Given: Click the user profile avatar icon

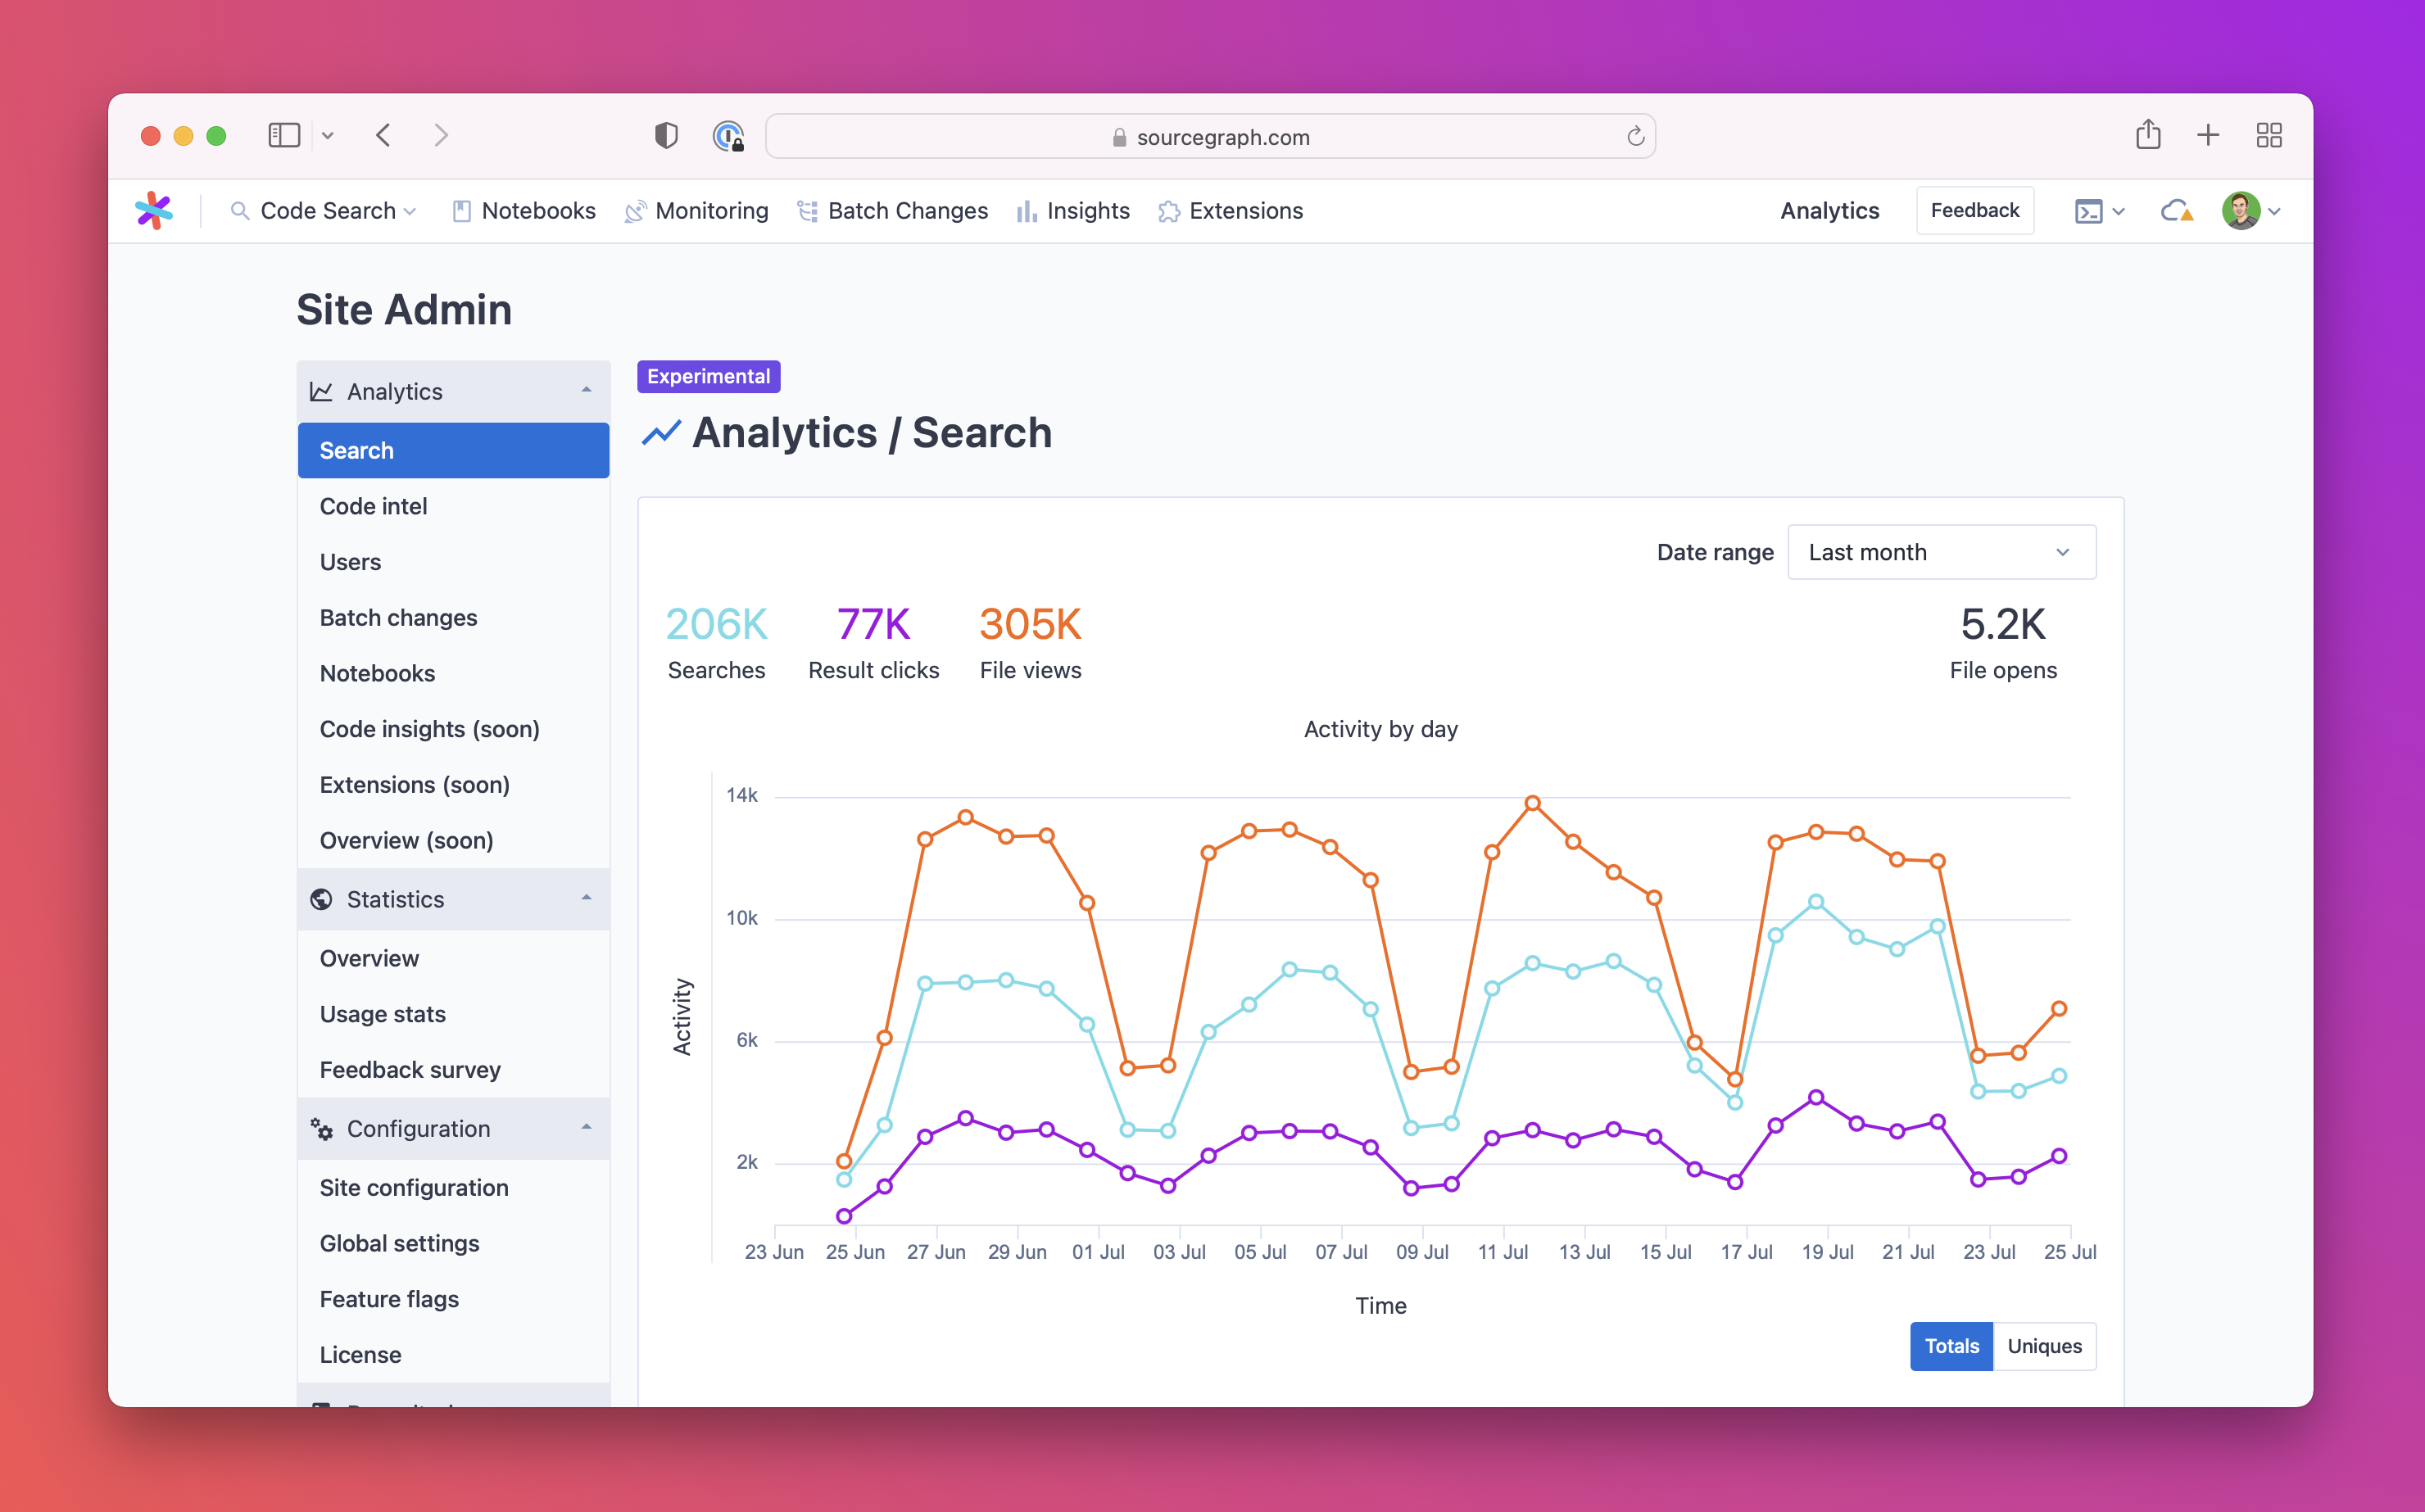Looking at the screenshot, I should coord(2242,211).
